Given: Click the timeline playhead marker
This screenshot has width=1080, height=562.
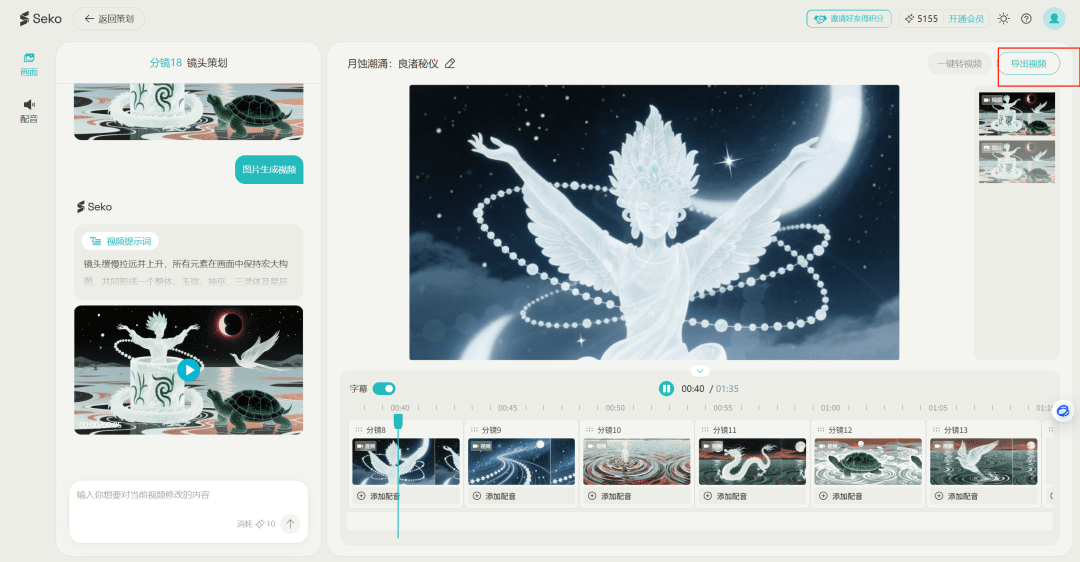Looking at the screenshot, I should 398,420.
